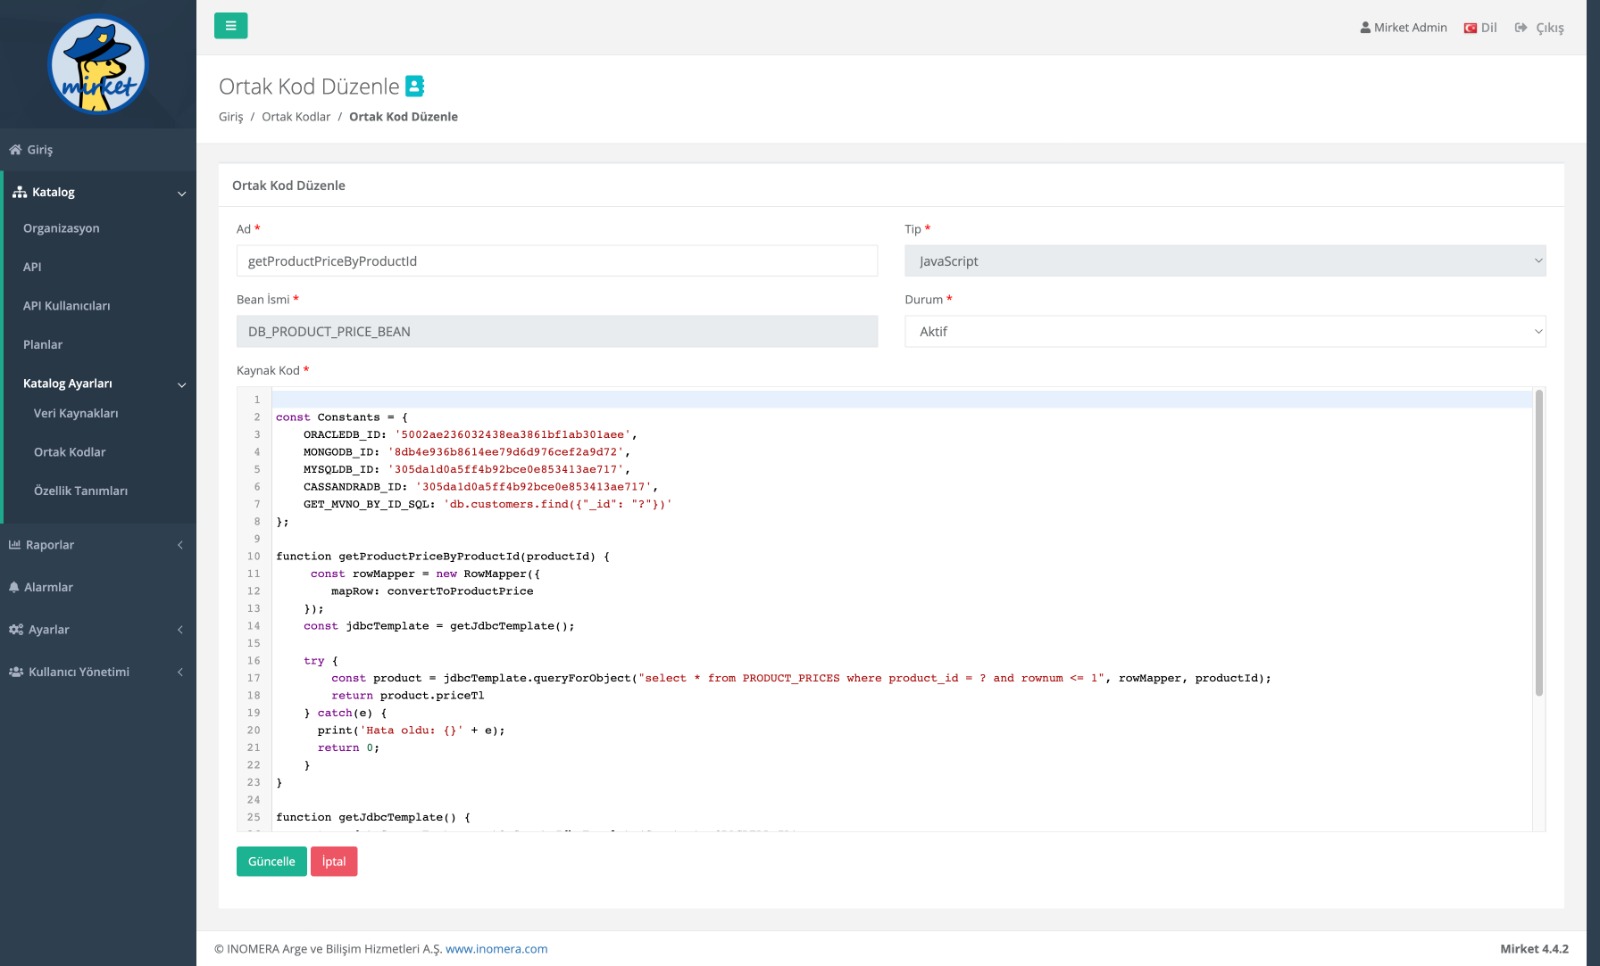Open the Durum dropdown showing Aktif
Image resolution: width=1600 pixels, height=966 pixels.
tap(1225, 331)
